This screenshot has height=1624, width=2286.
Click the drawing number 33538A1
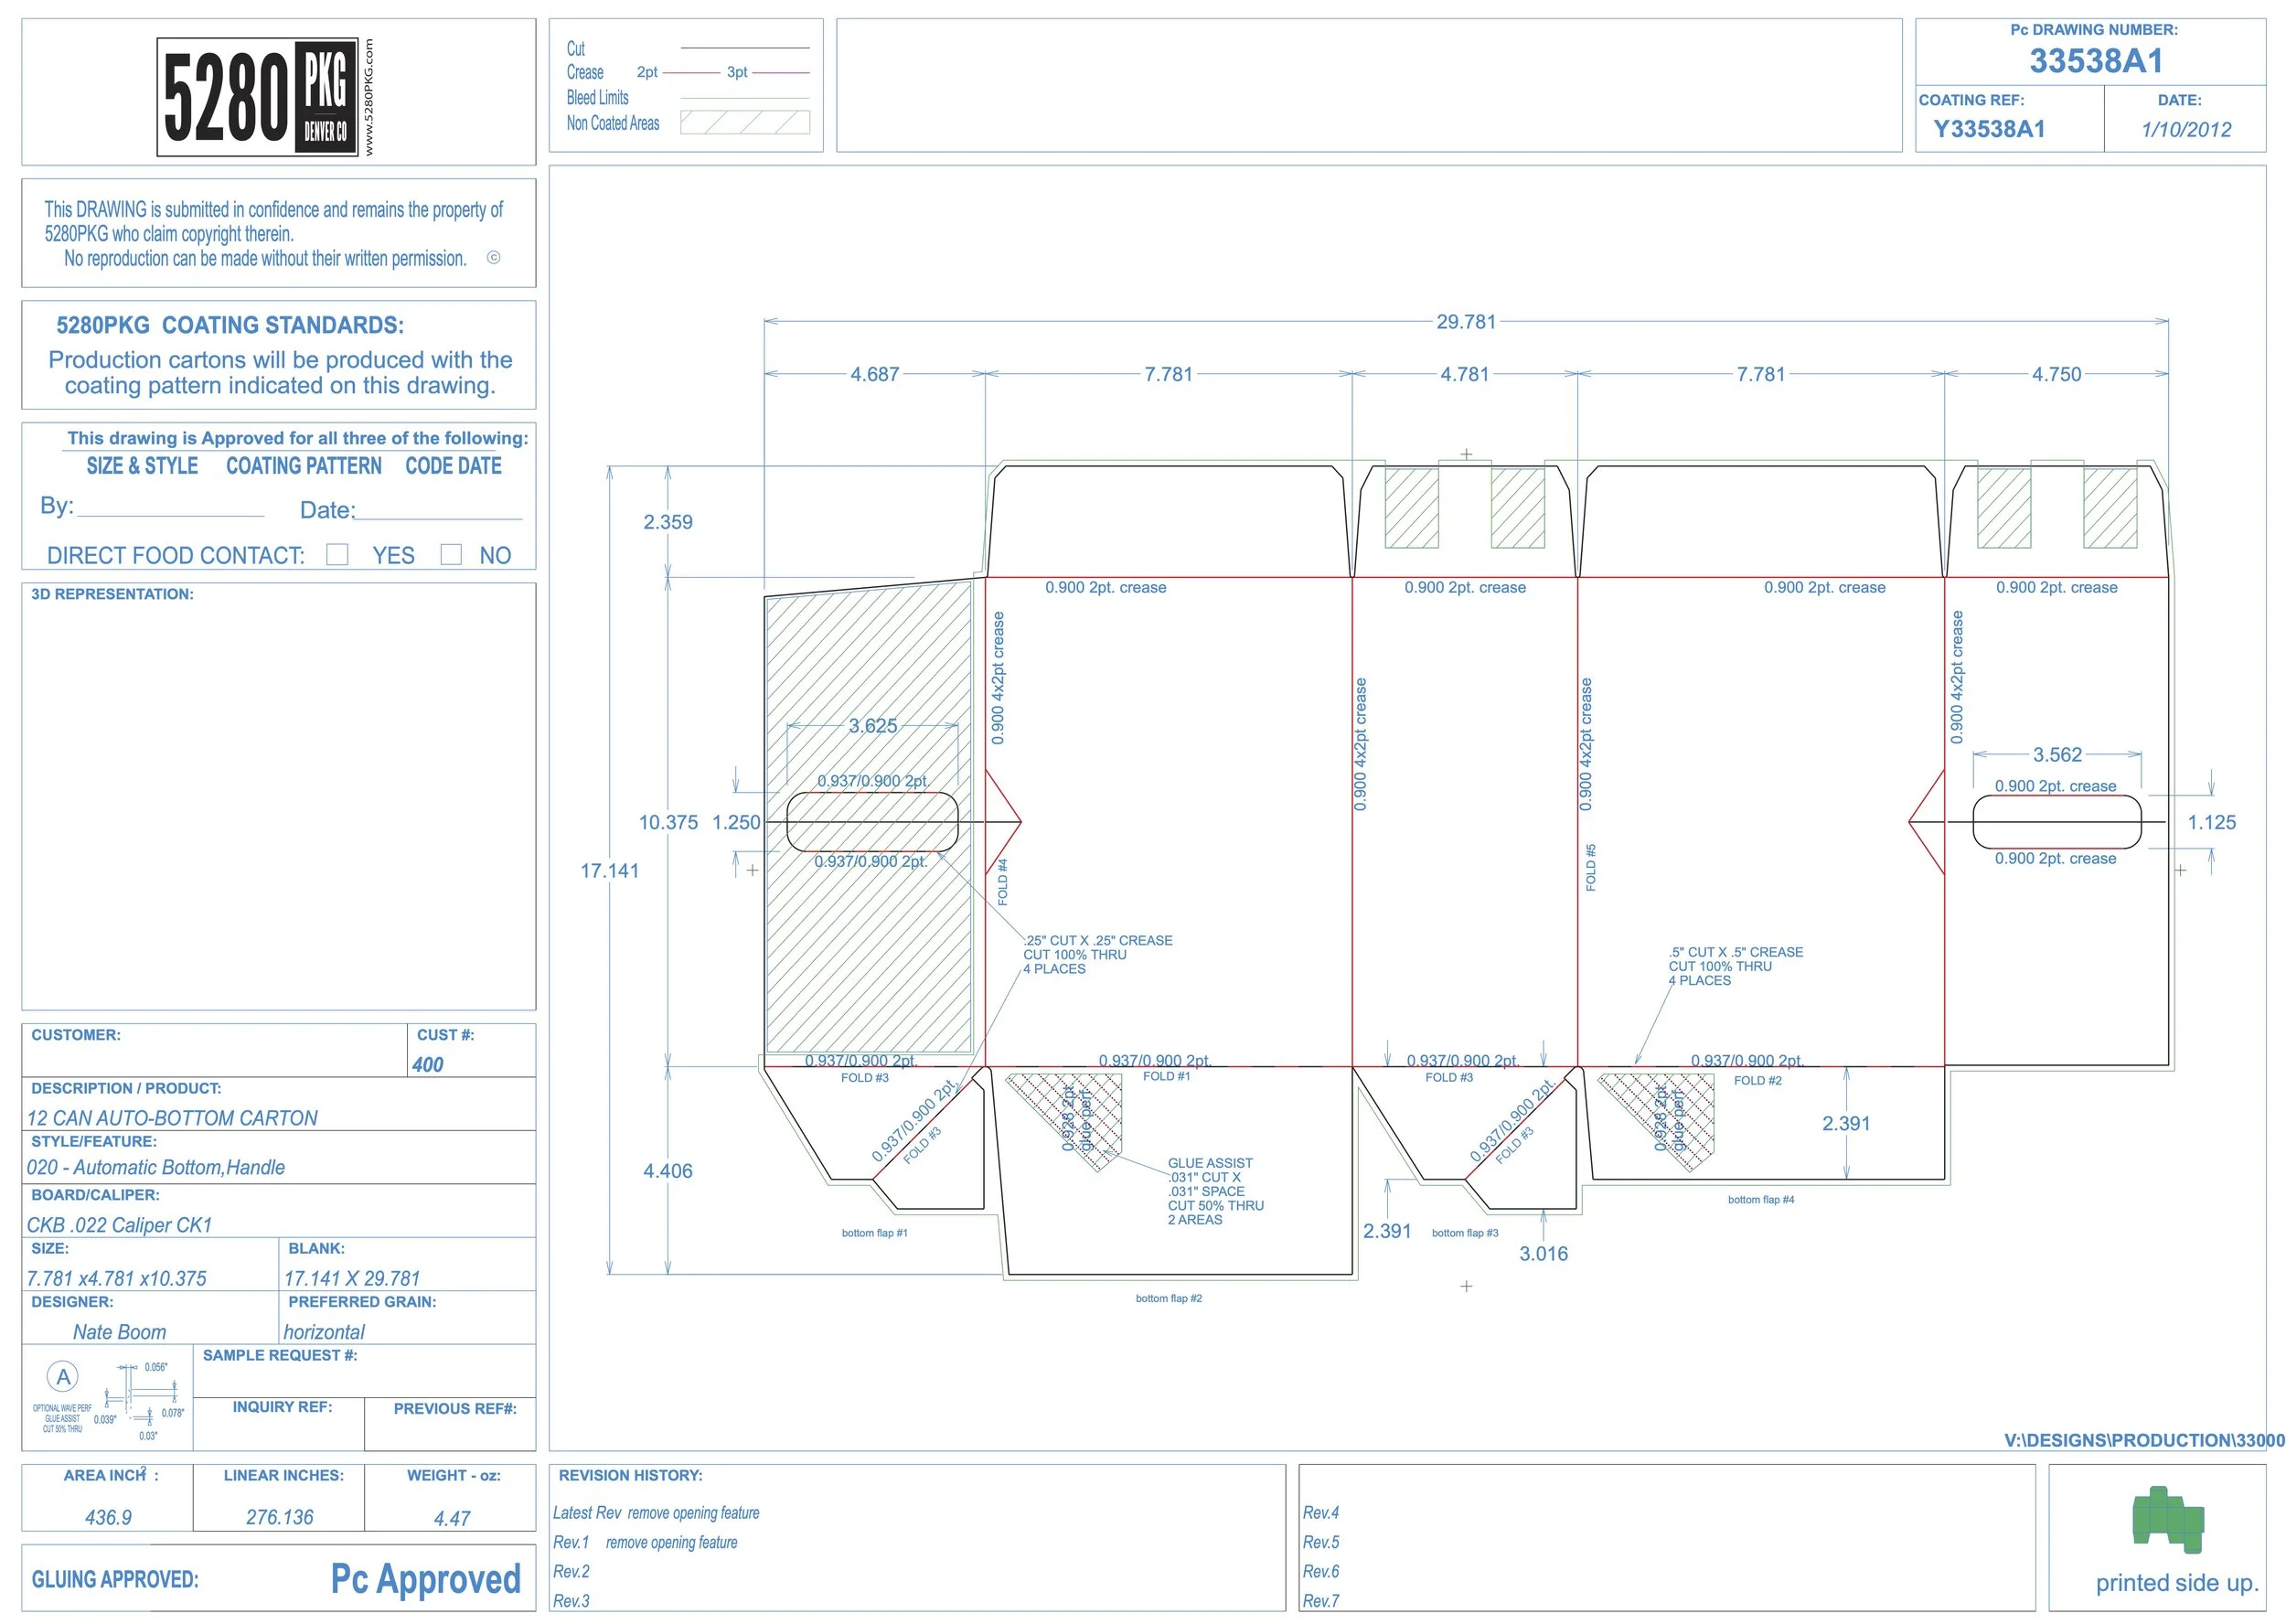pos(2096,61)
